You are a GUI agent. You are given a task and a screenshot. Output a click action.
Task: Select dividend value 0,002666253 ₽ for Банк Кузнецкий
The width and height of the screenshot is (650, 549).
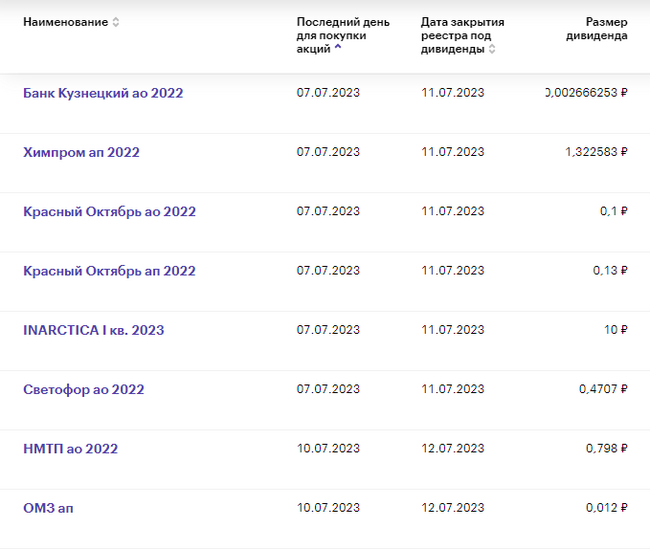[587, 92]
